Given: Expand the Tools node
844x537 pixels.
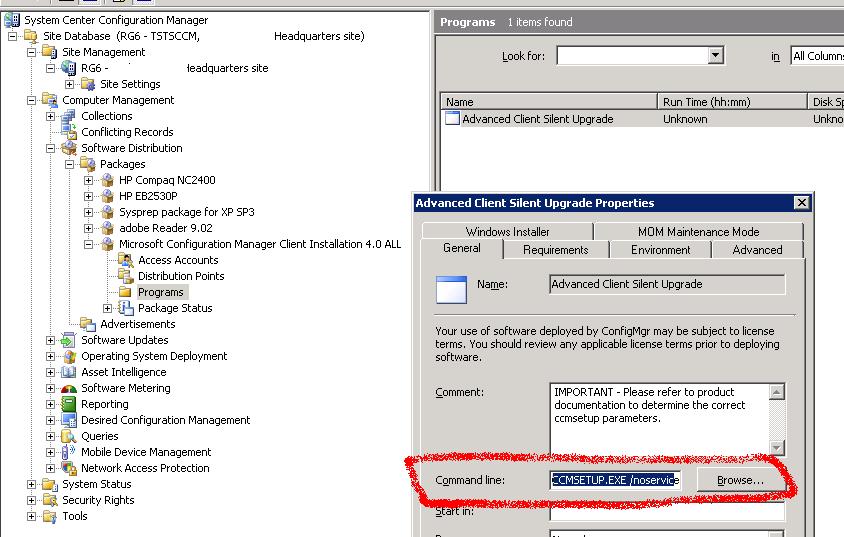Looking at the screenshot, I should click(x=31, y=517).
